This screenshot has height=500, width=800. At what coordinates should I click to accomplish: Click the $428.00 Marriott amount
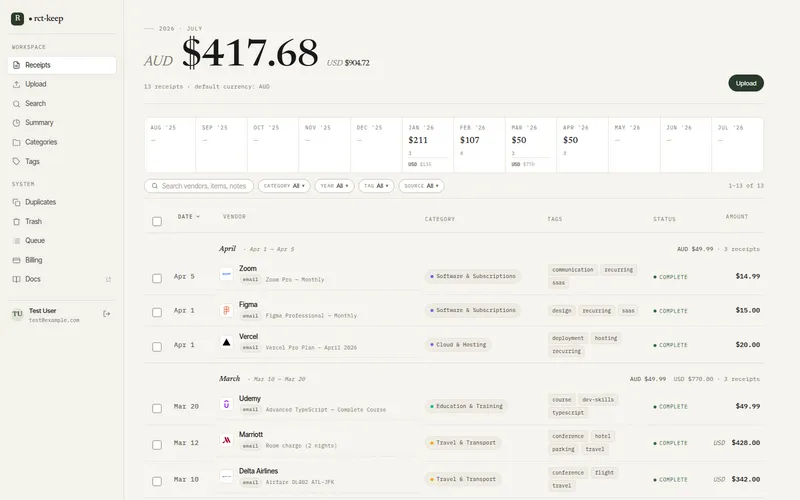(x=745, y=443)
